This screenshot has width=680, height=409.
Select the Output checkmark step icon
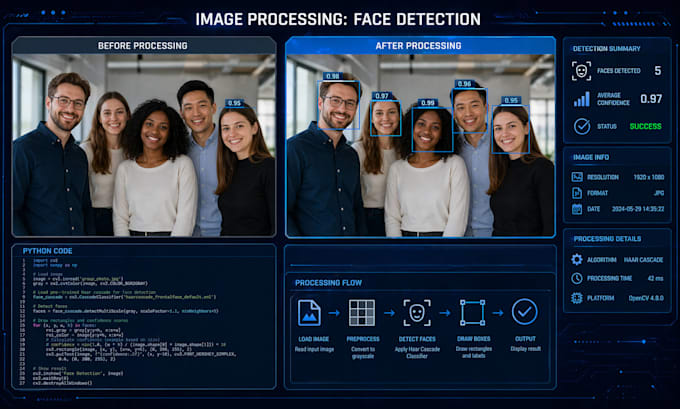(525, 312)
